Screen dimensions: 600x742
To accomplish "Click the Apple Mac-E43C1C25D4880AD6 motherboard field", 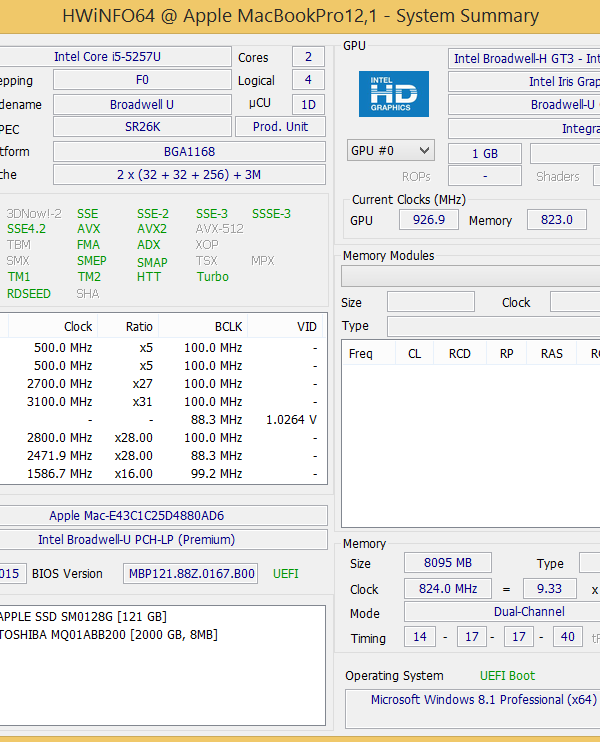I will [136, 516].
